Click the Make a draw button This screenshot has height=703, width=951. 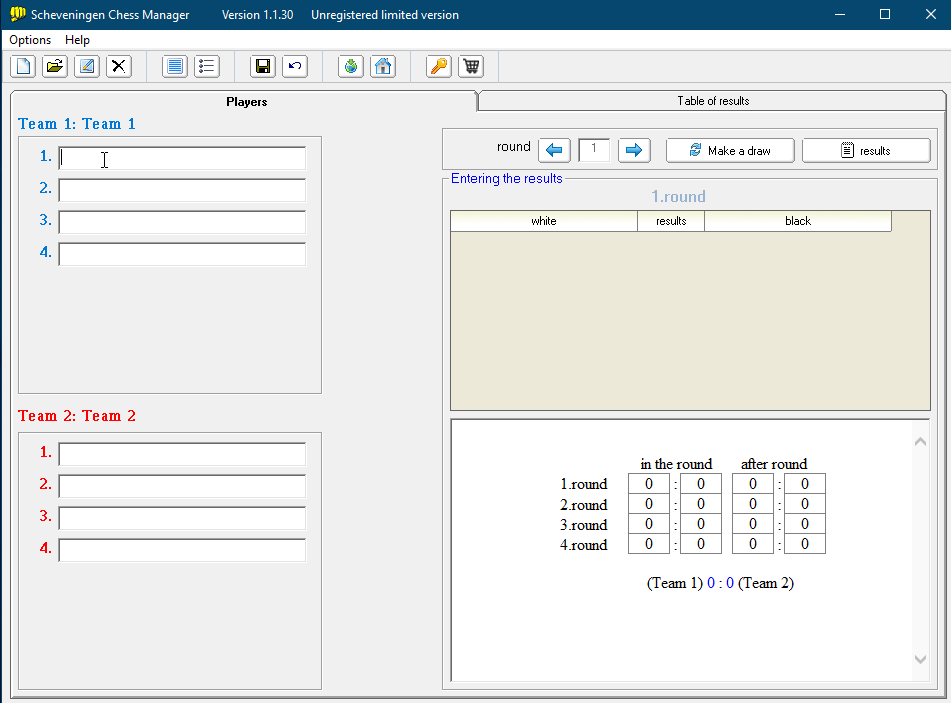(730, 150)
